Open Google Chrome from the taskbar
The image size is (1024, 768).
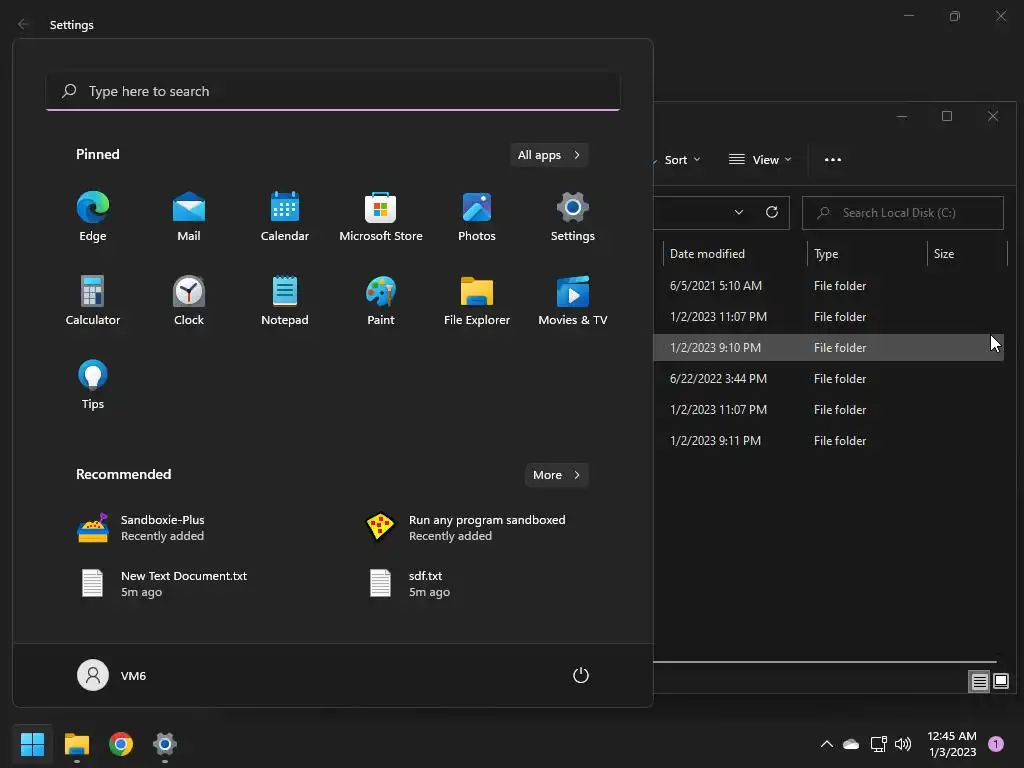tap(121, 744)
